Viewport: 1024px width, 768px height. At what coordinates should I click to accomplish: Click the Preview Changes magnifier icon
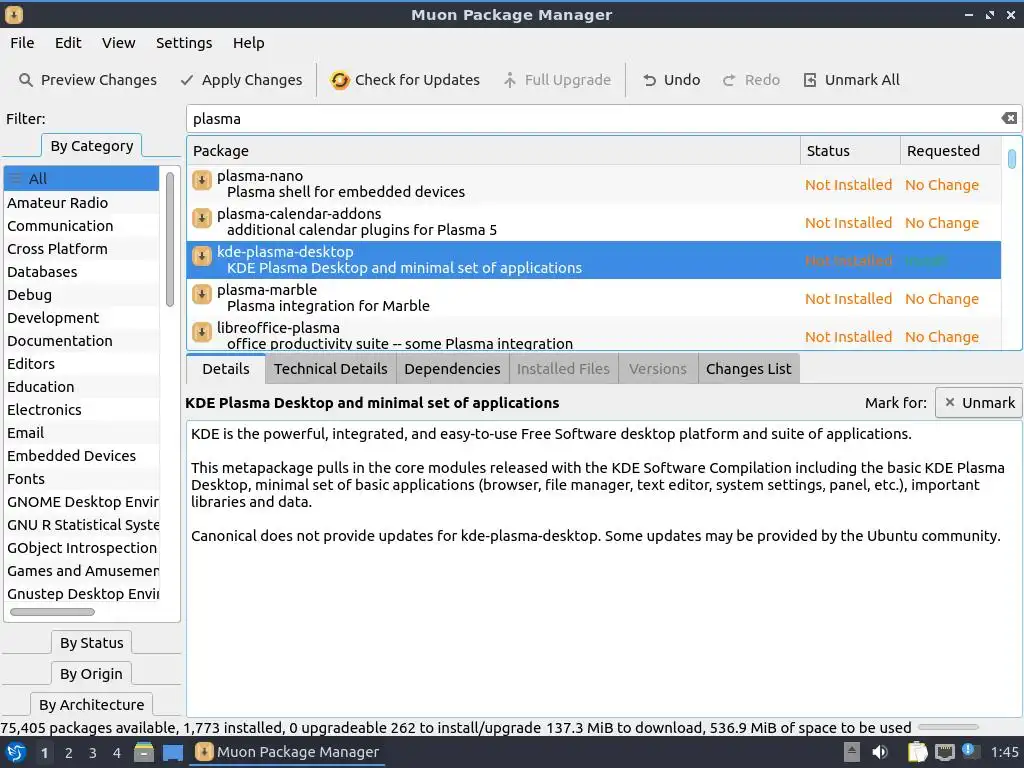(x=25, y=80)
